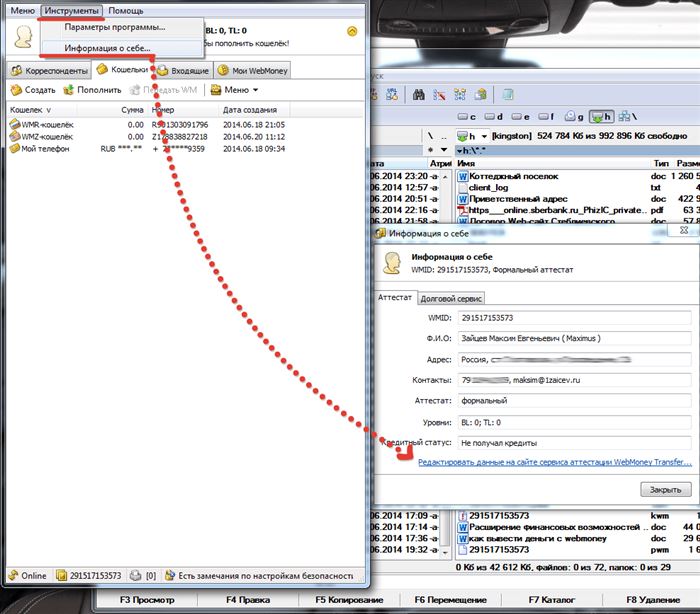
Task: Click the Ф.И.О field
Action: 575,338
